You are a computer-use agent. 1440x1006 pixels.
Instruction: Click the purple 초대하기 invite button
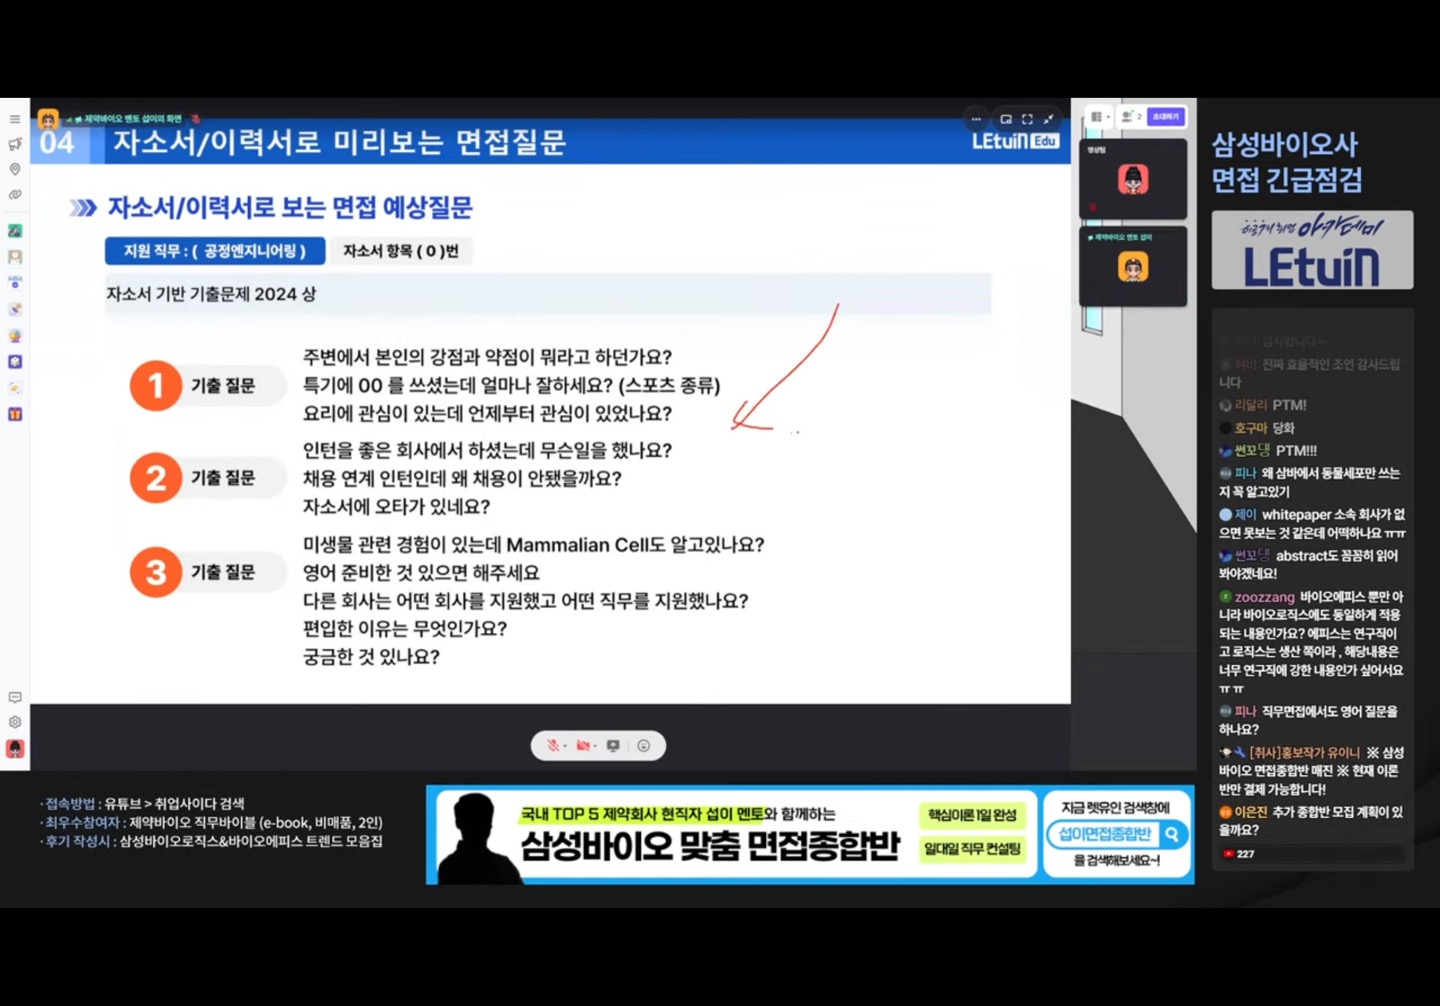point(1166,117)
